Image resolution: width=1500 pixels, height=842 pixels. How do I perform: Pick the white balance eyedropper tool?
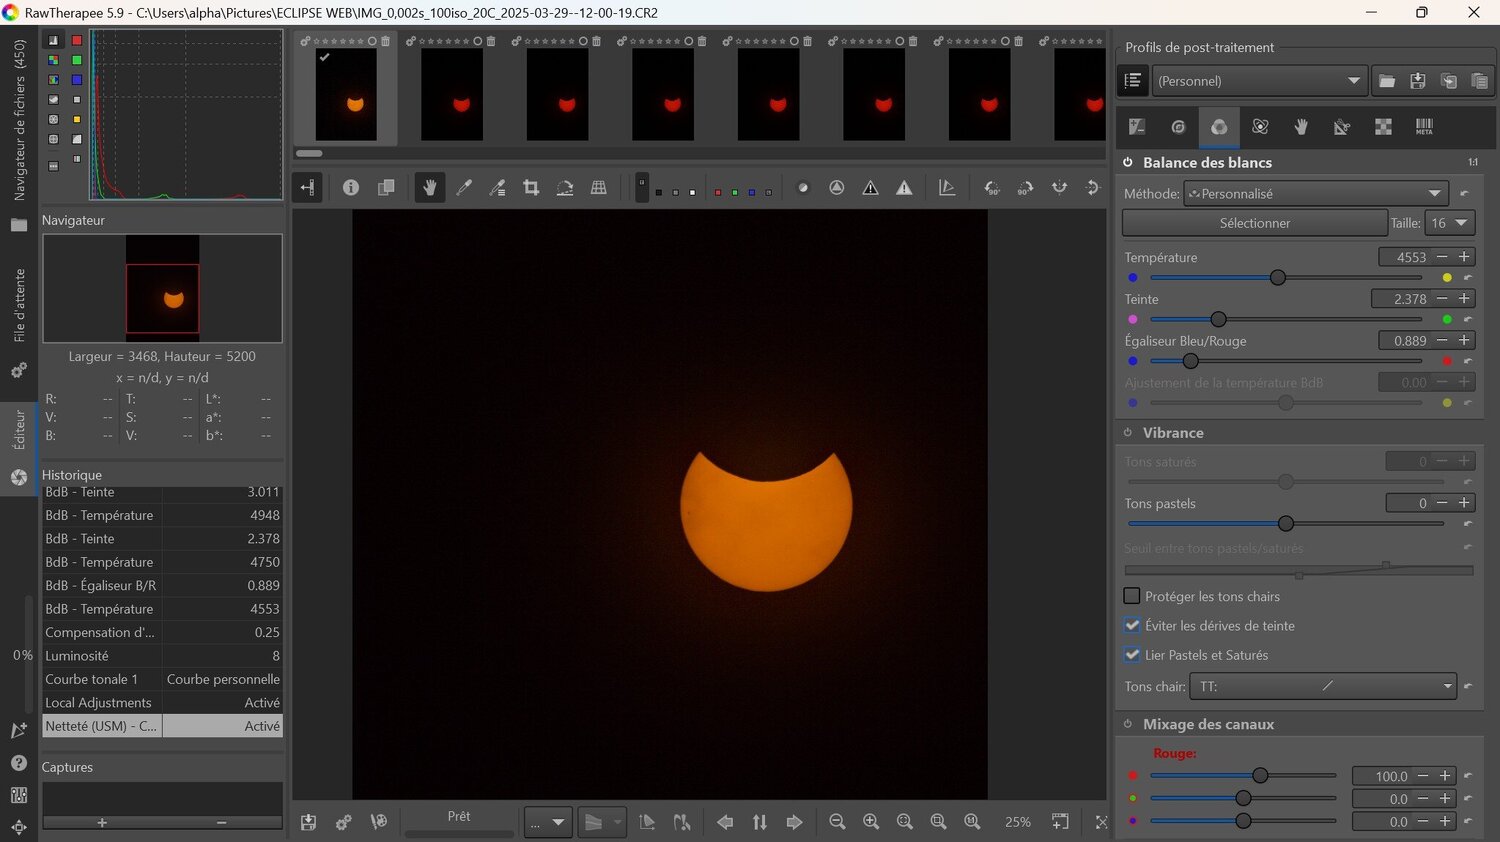tap(464, 188)
